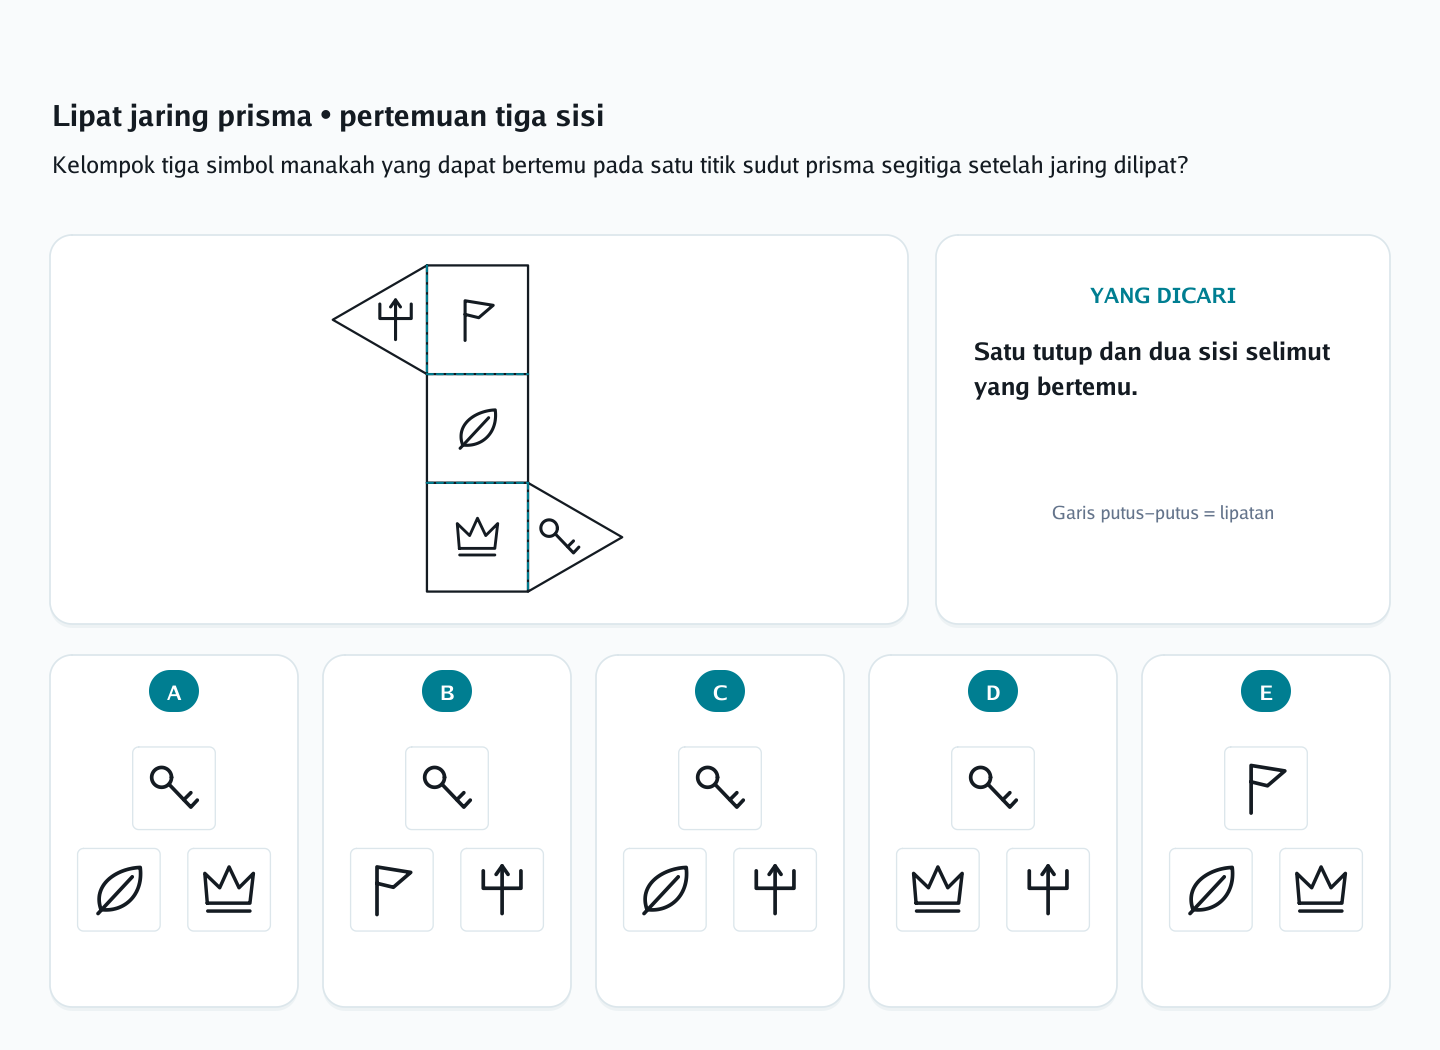
Task: Click the 'Garis putus-putus = lipatan' note
Action: 1163,513
